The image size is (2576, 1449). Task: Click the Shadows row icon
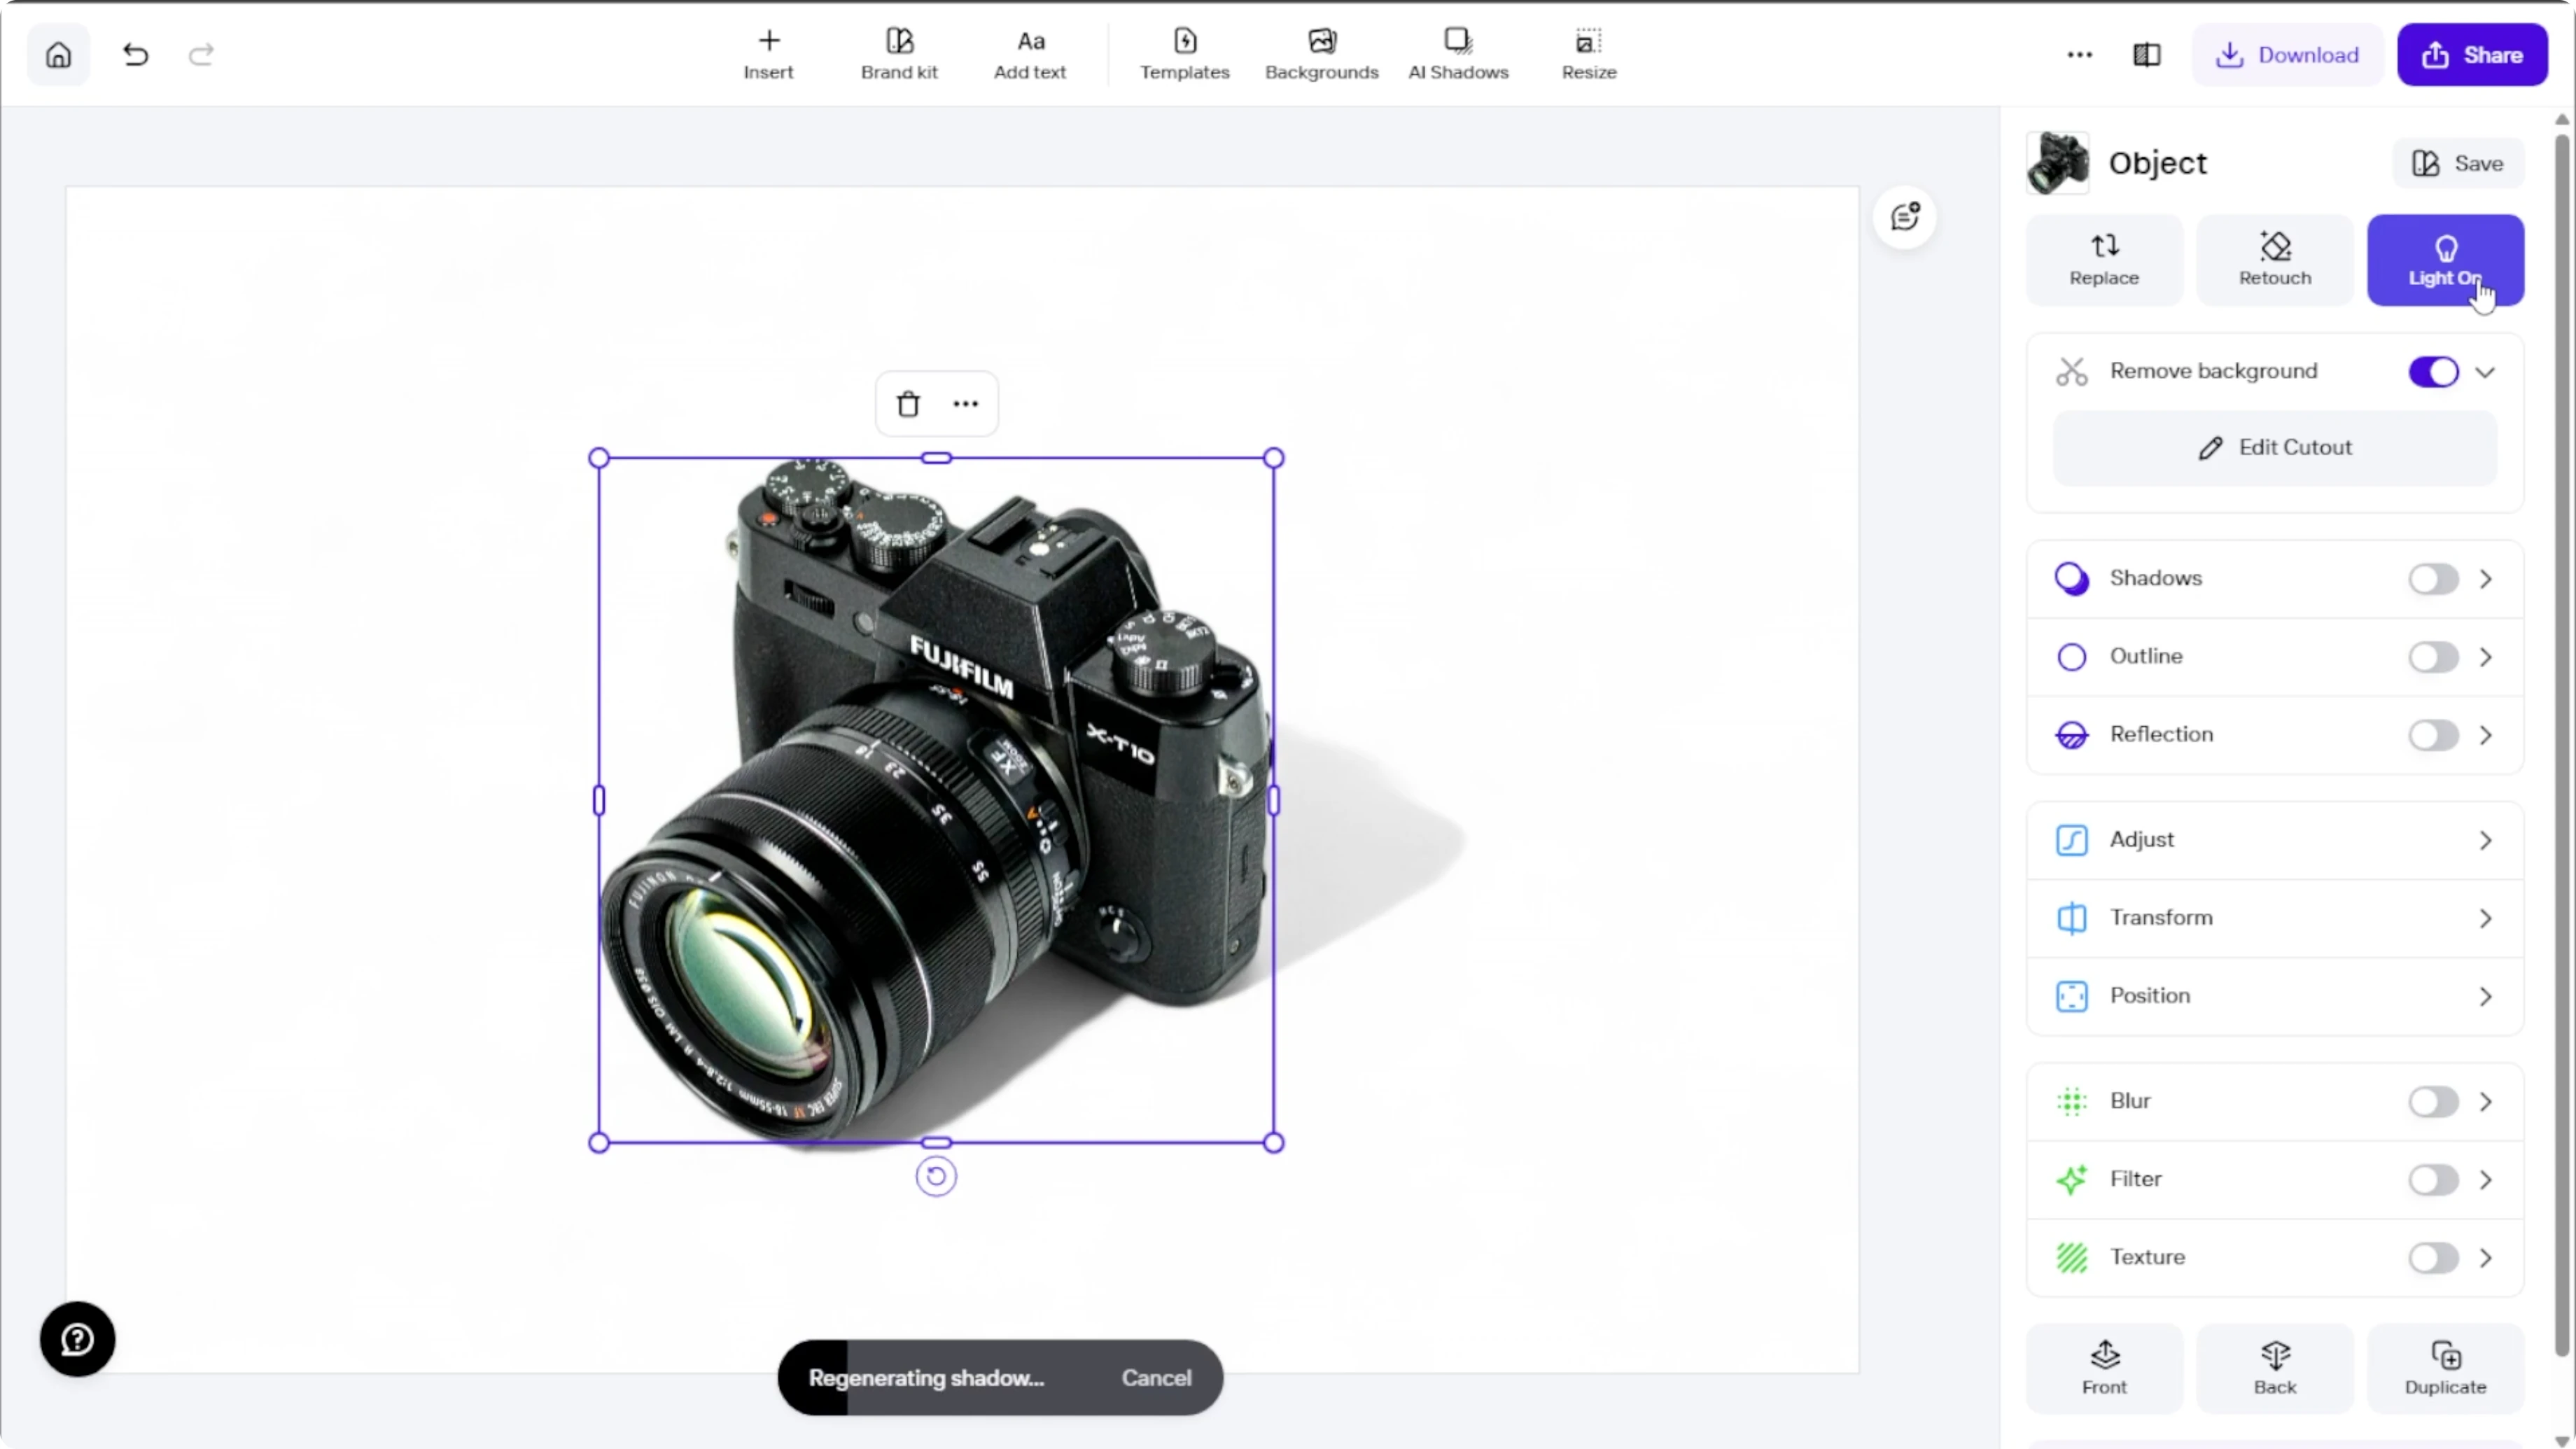(2071, 579)
